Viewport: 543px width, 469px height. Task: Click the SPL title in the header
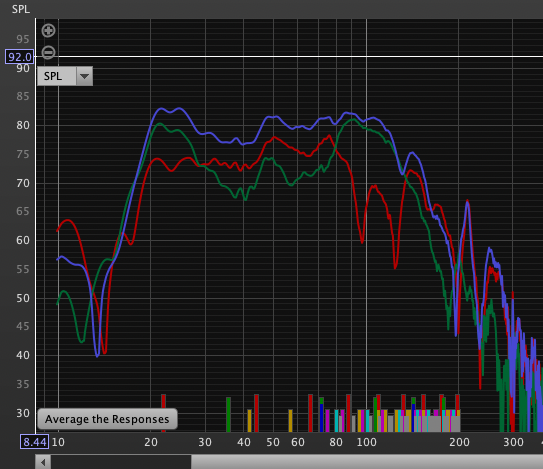pyautogui.click(x=21, y=9)
